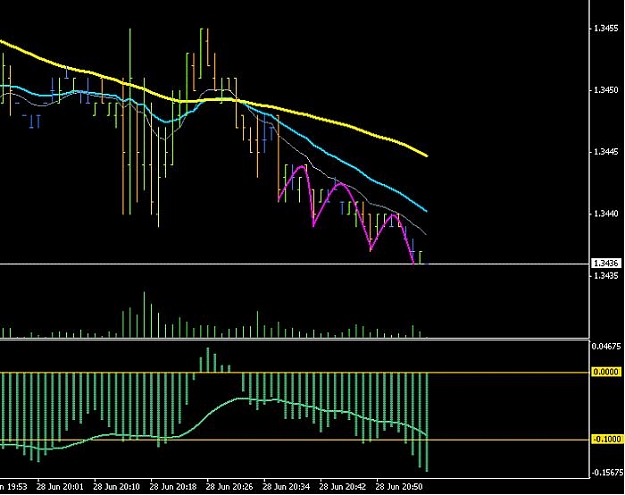Click the 28 Jun 20:34 time label
The height and width of the screenshot is (495, 625).
tap(286, 487)
